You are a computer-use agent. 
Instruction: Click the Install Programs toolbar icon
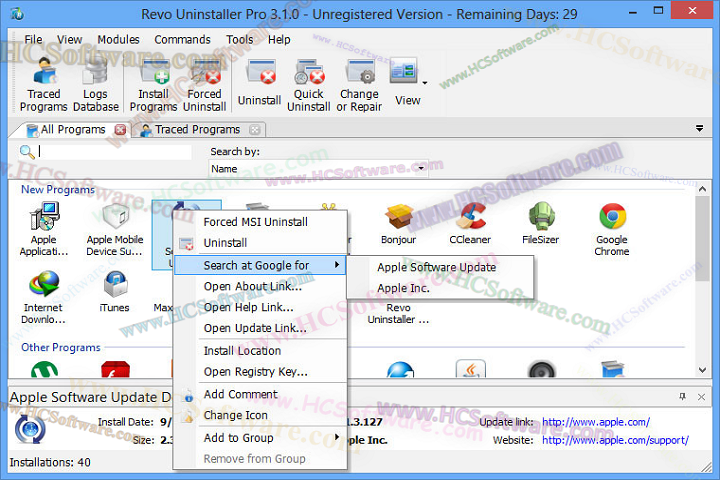153,85
